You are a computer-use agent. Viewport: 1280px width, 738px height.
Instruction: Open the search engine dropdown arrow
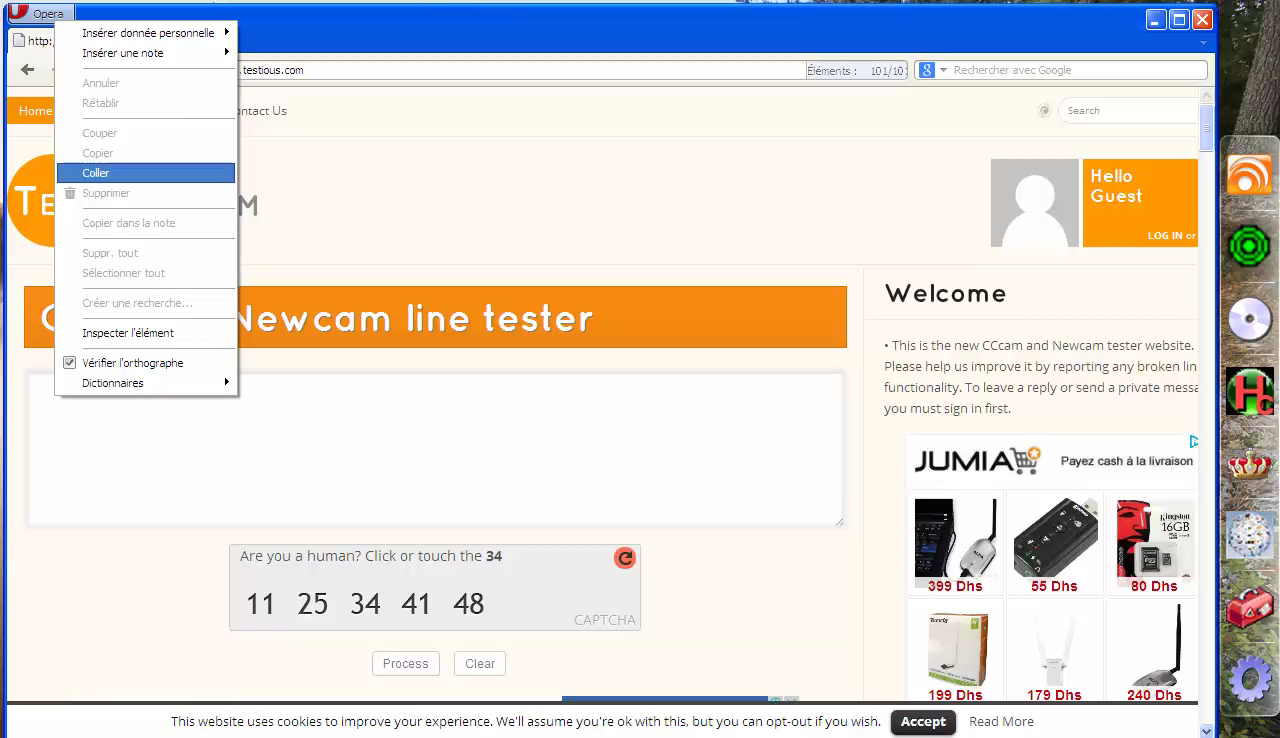tap(943, 70)
